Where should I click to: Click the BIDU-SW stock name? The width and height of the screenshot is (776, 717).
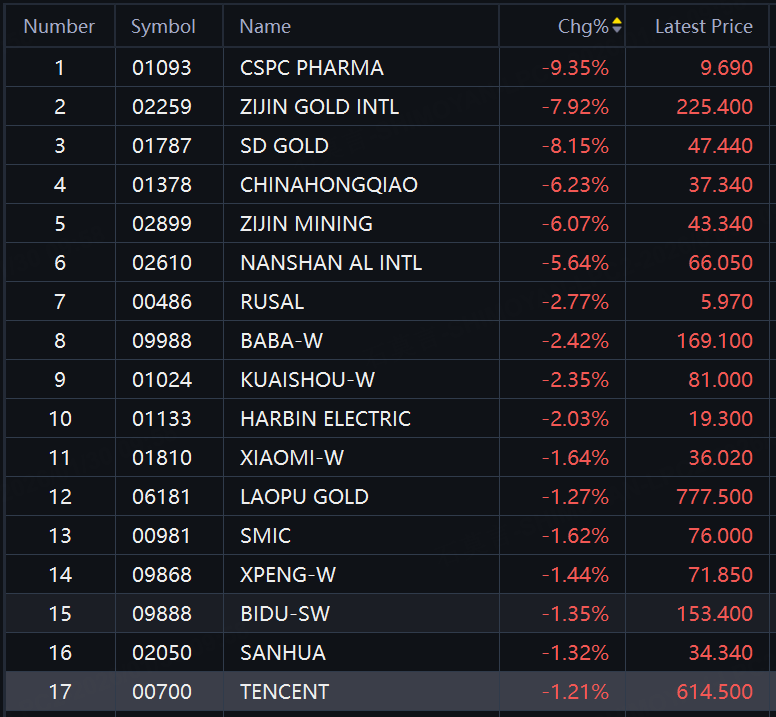(284, 614)
